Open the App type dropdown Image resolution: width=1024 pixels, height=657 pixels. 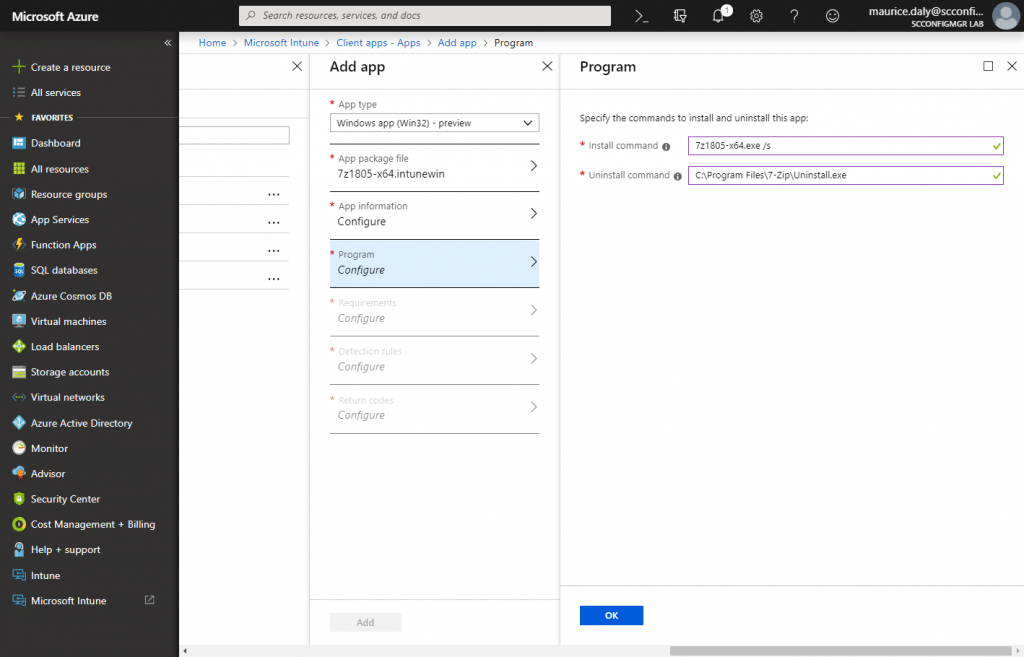pyautogui.click(x=434, y=122)
